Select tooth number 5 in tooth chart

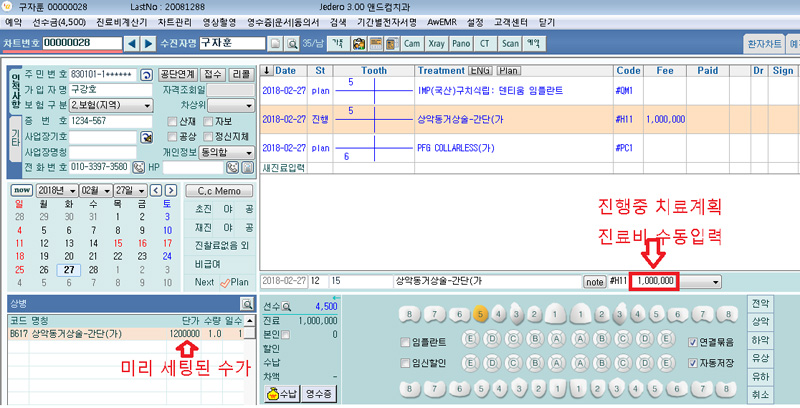[x=481, y=315]
